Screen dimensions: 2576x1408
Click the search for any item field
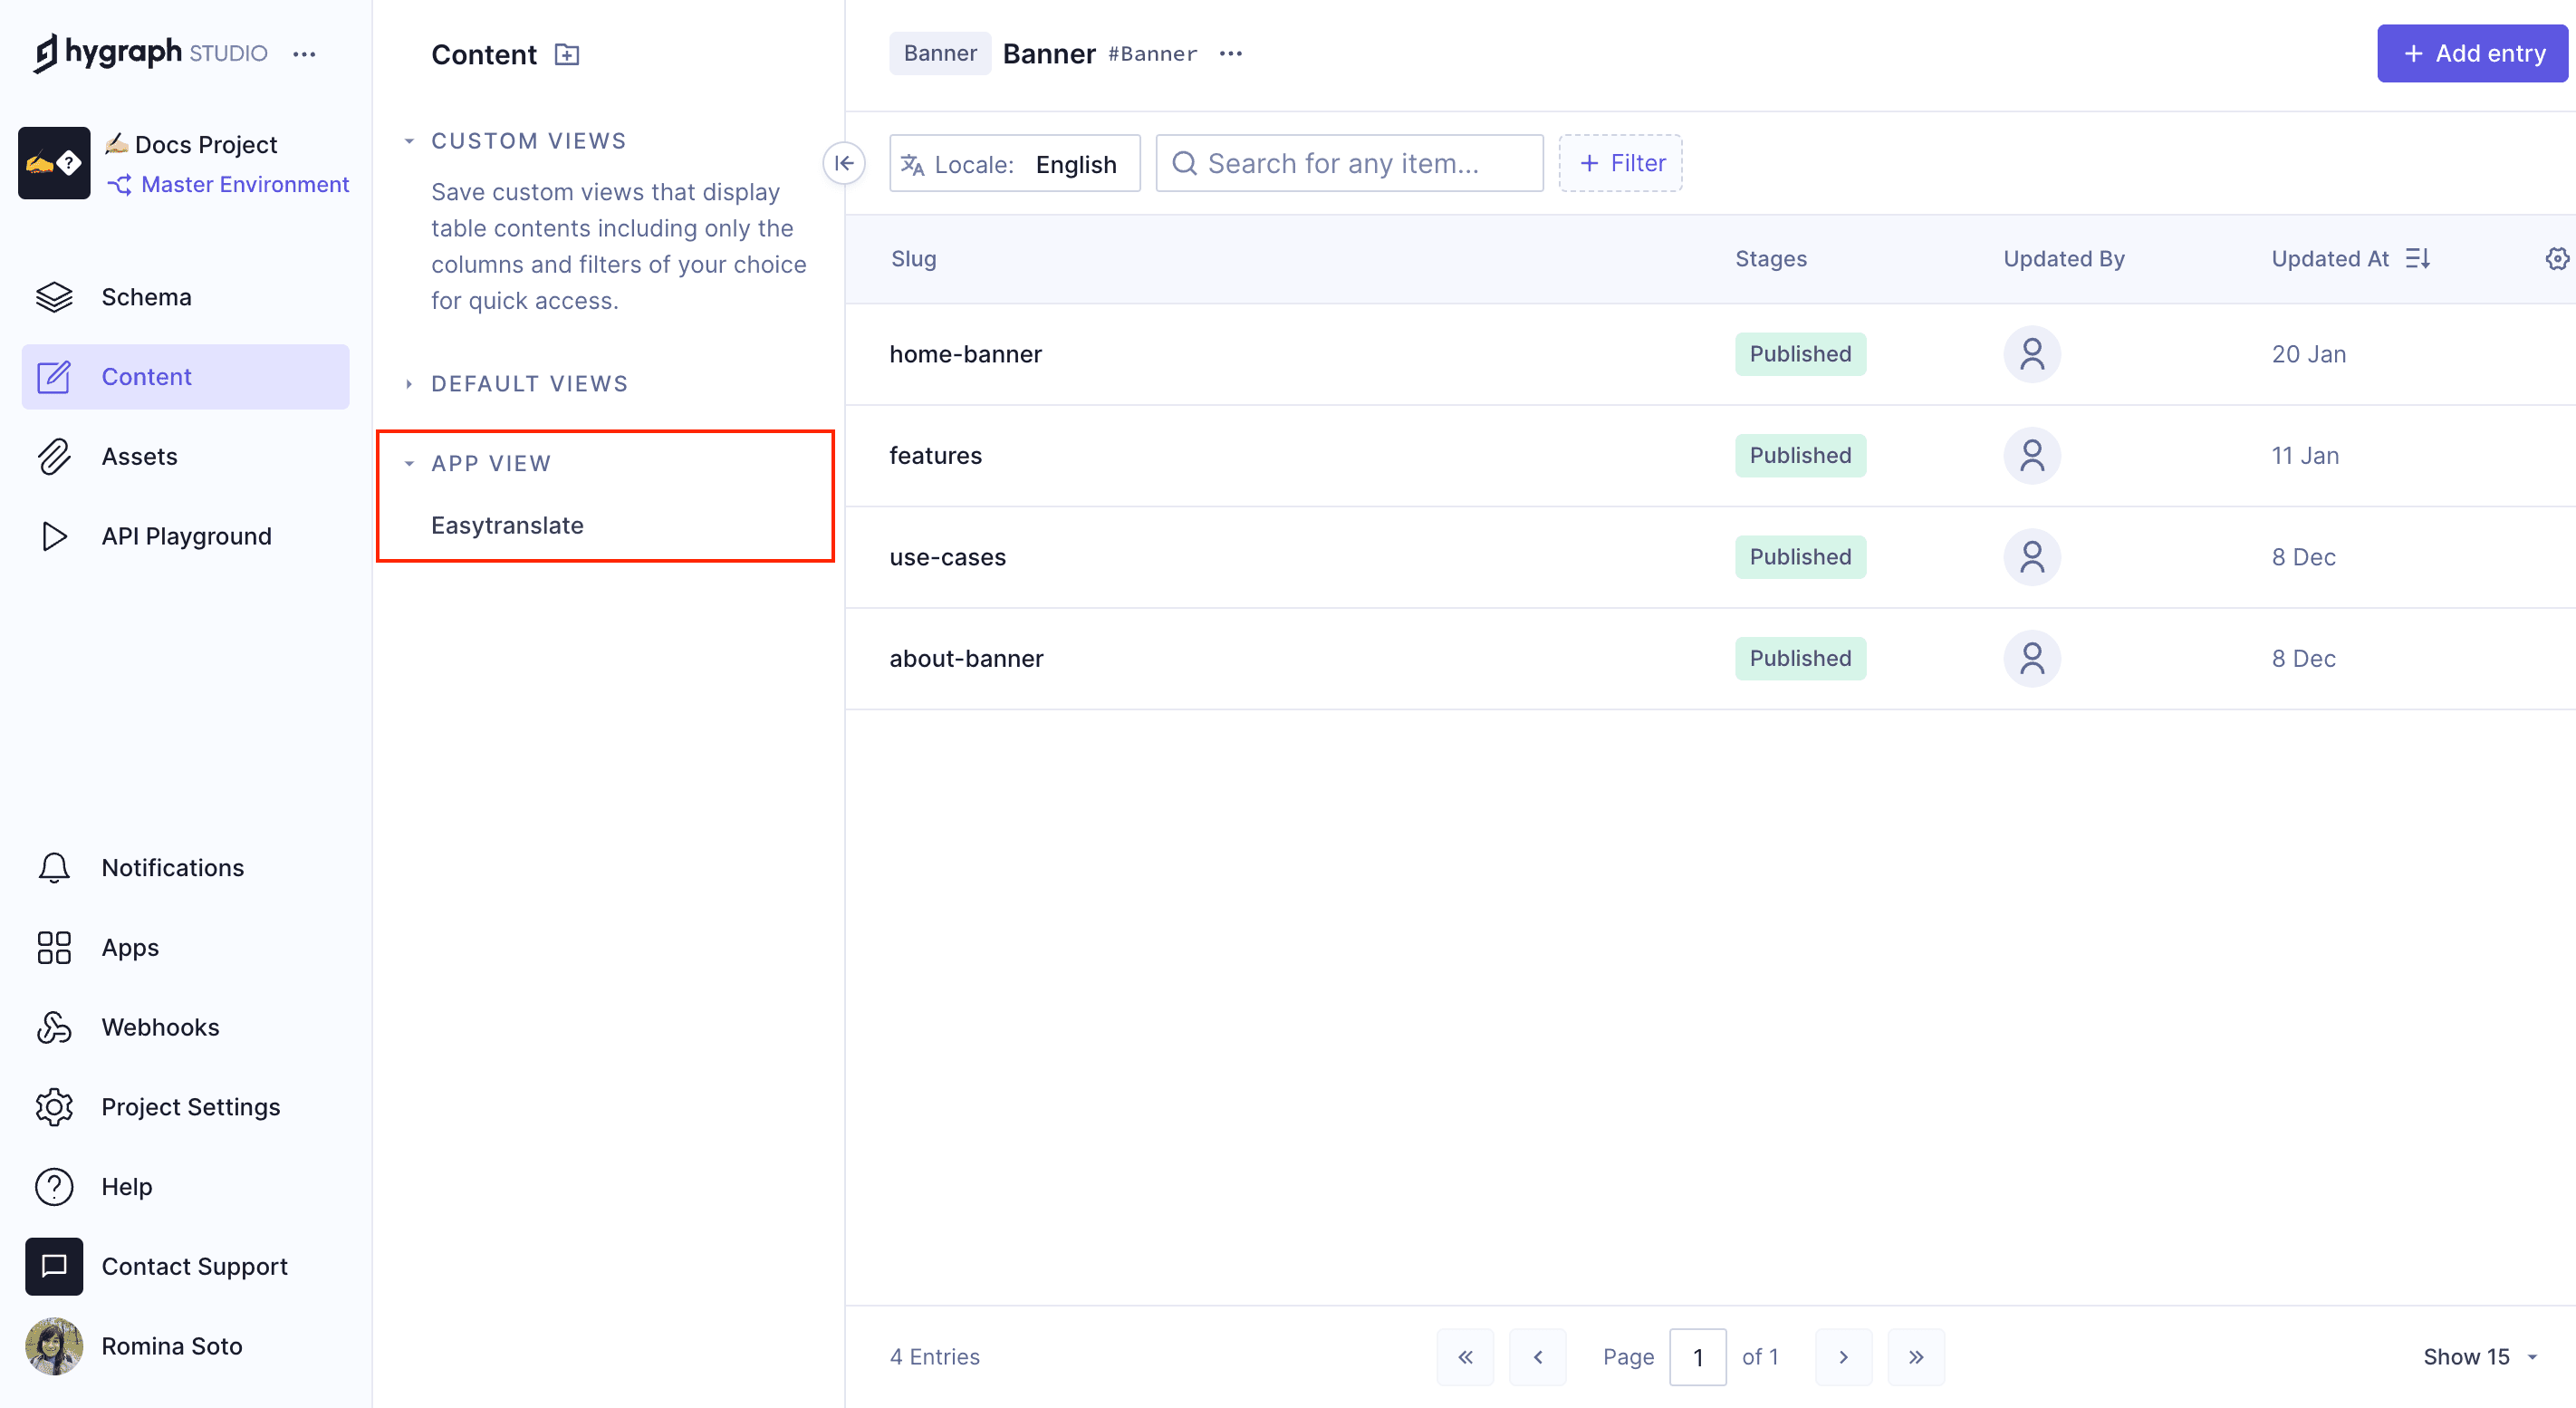click(1349, 163)
